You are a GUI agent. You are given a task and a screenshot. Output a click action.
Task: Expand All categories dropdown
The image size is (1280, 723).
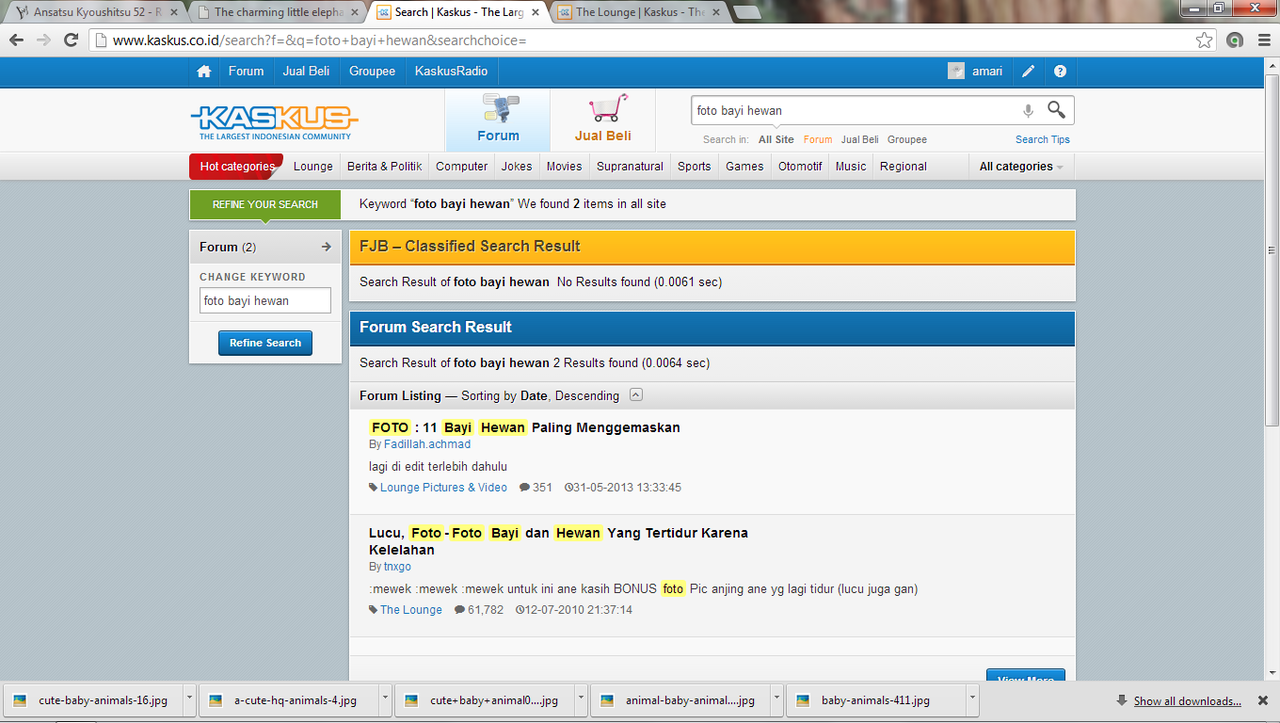[x=1021, y=166]
